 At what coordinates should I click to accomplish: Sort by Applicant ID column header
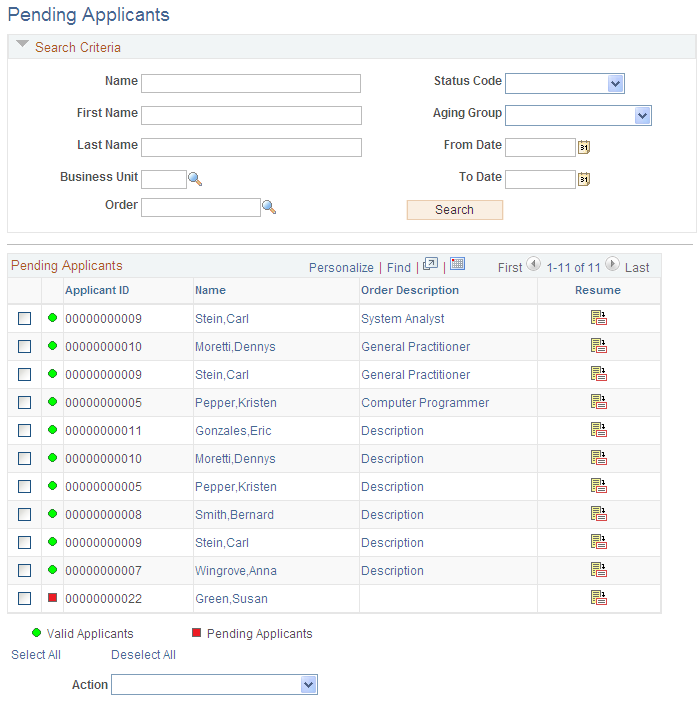[97, 290]
